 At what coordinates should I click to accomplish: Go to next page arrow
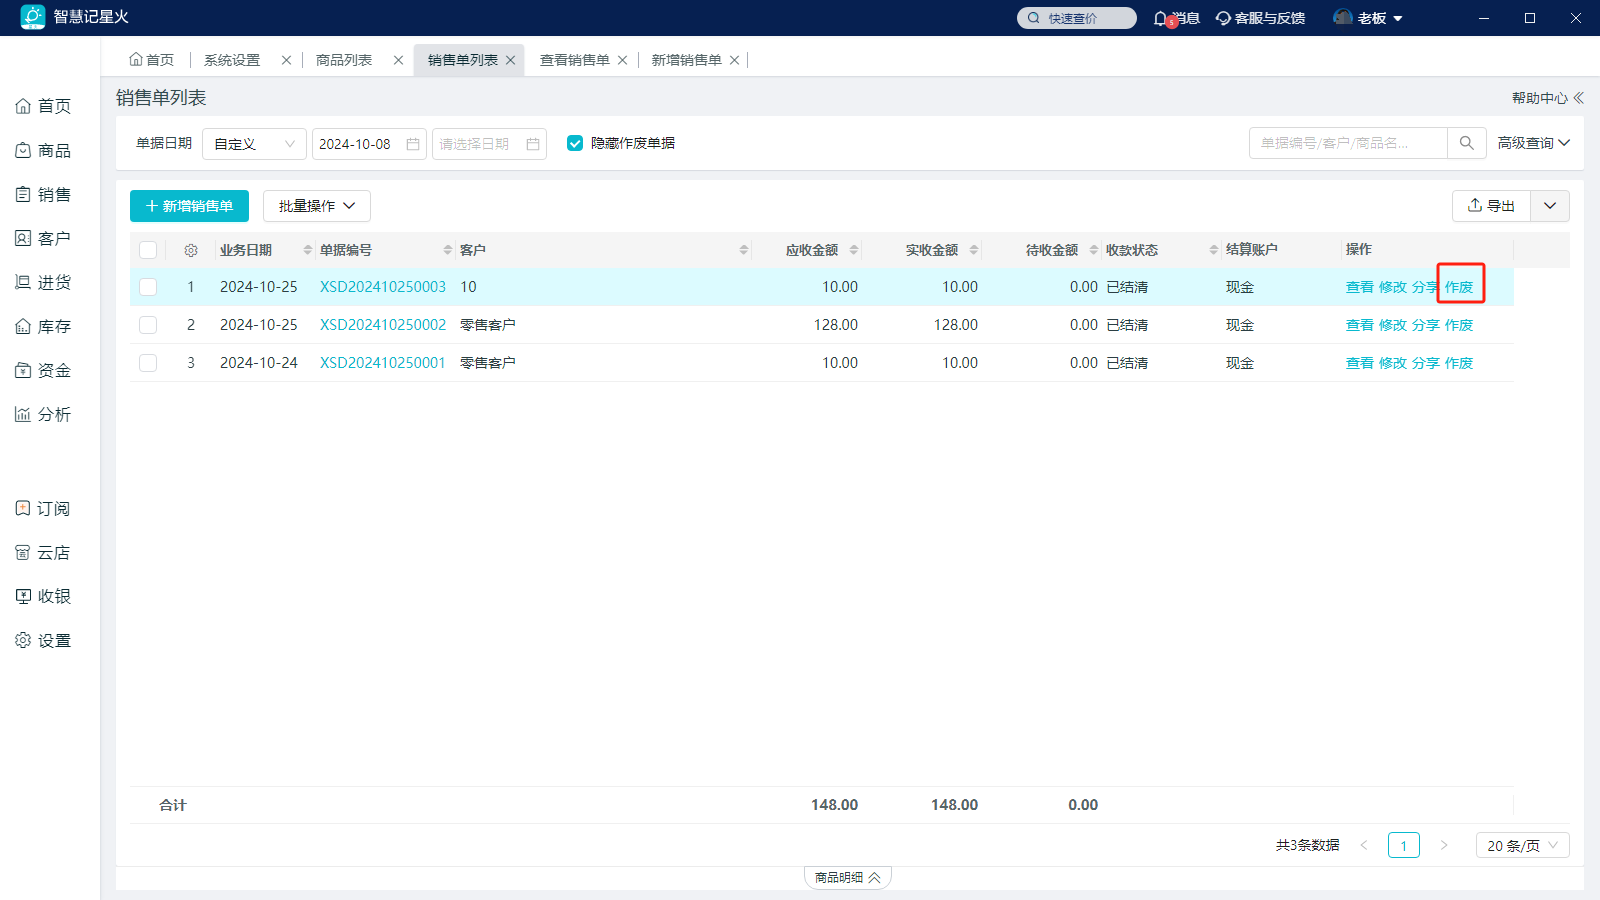pos(1444,845)
